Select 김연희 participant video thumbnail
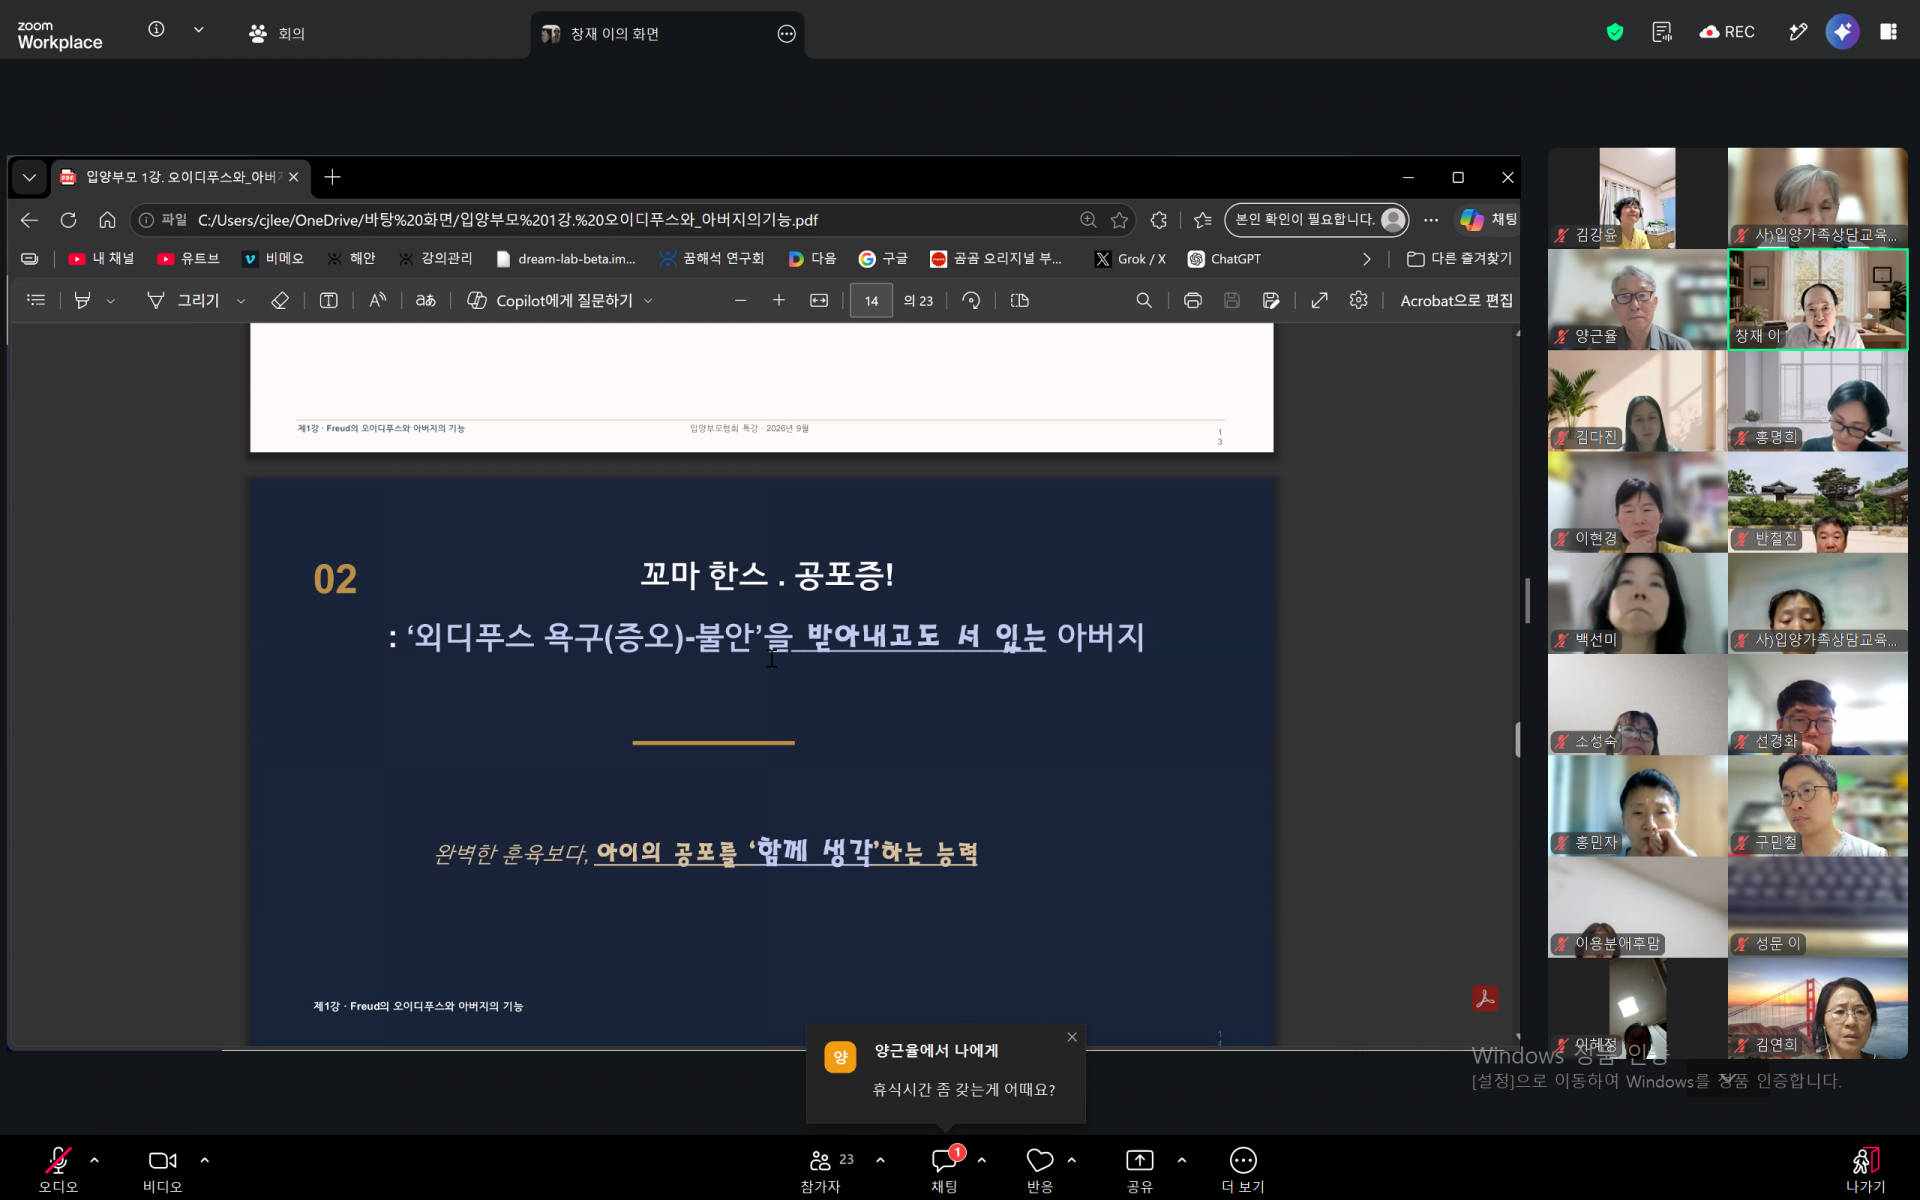This screenshot has height=1200, width=1920. coord(1817,1008)
